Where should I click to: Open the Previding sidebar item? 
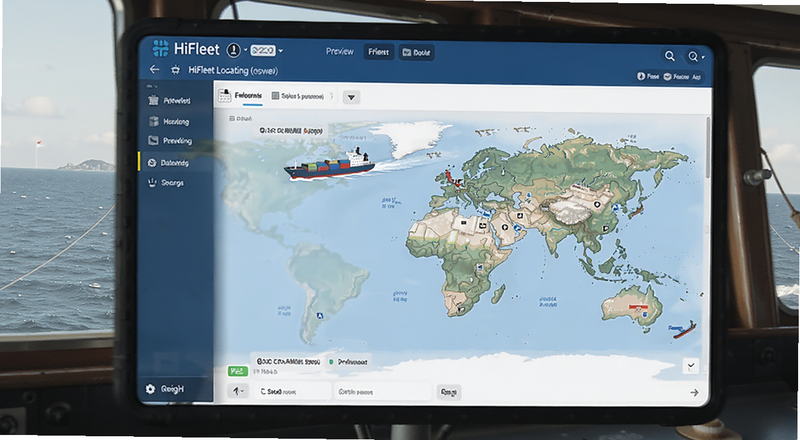pos(175,141)
